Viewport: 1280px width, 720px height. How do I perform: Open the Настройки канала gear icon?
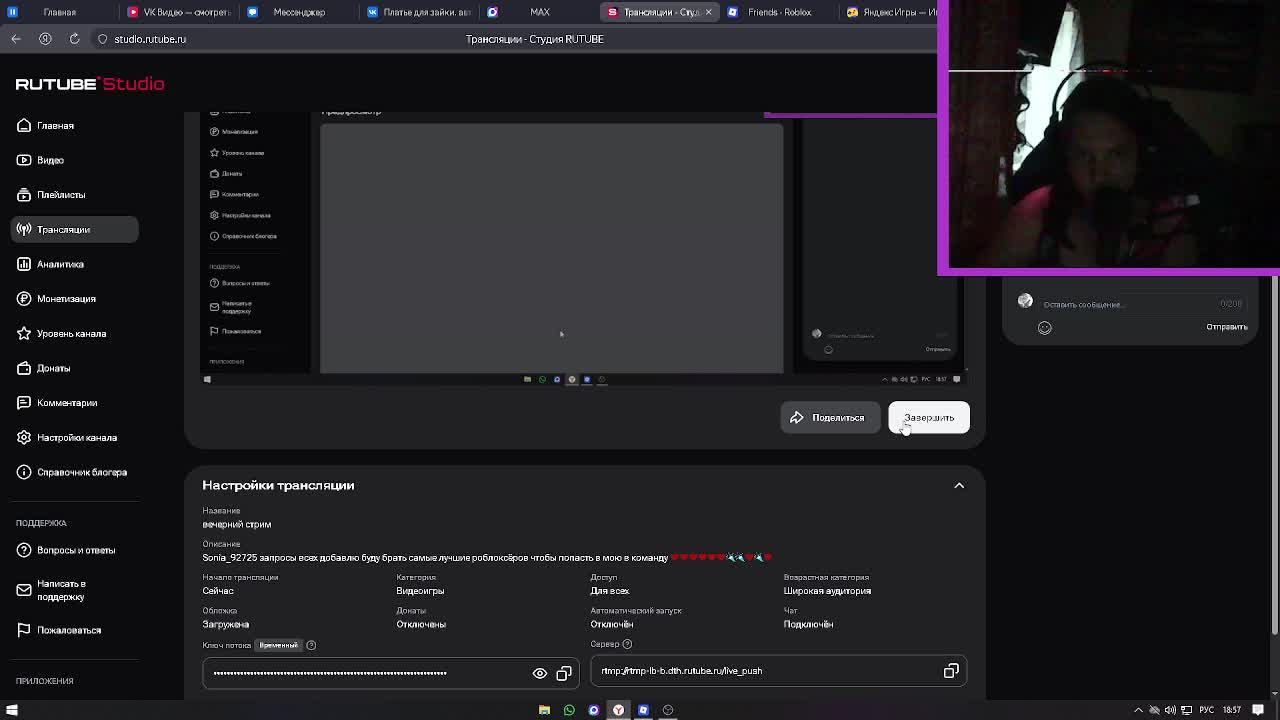(24, 437)
